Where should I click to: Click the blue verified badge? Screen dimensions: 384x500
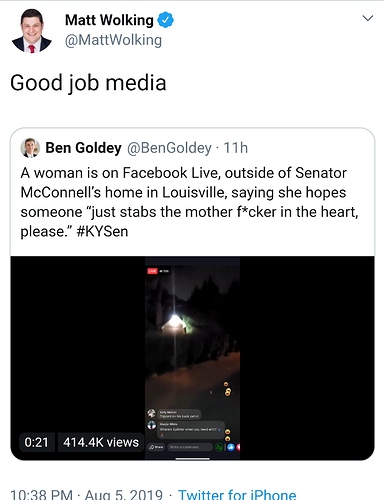coord(165,20)
